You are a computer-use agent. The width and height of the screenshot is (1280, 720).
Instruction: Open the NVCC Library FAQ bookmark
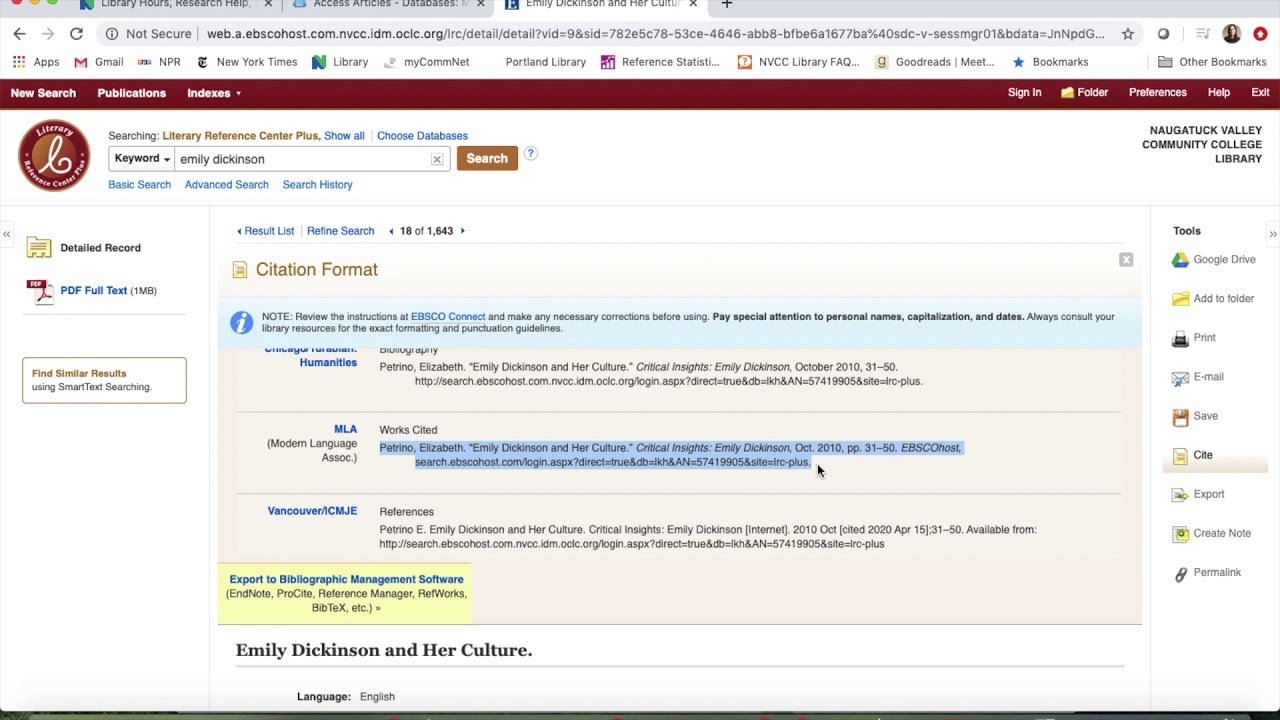pyautogui.click(x=798, y=62)
